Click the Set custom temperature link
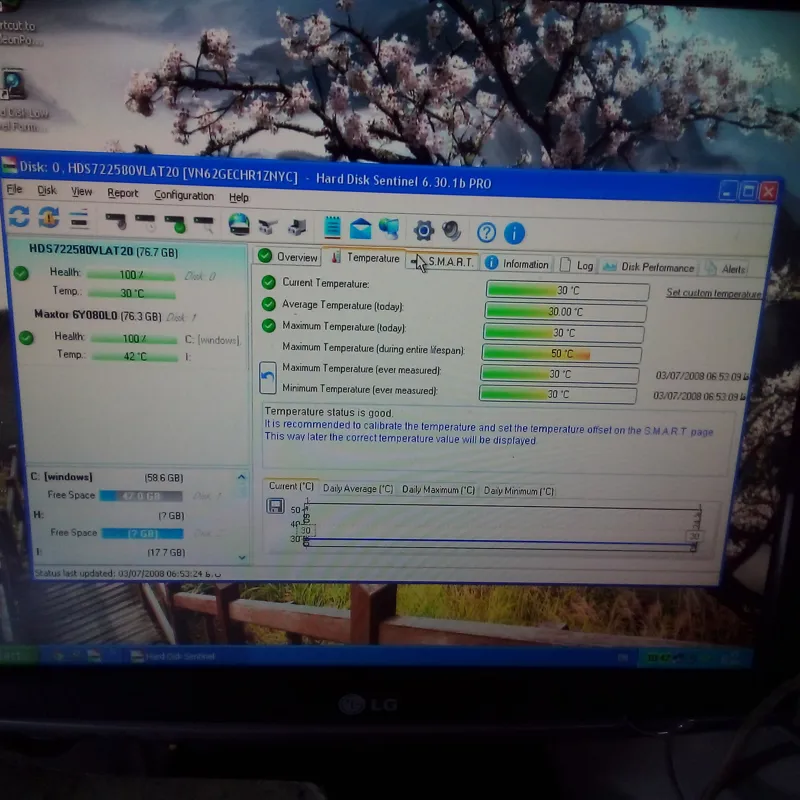Screen dimensions: 800x800 (714, 293)
